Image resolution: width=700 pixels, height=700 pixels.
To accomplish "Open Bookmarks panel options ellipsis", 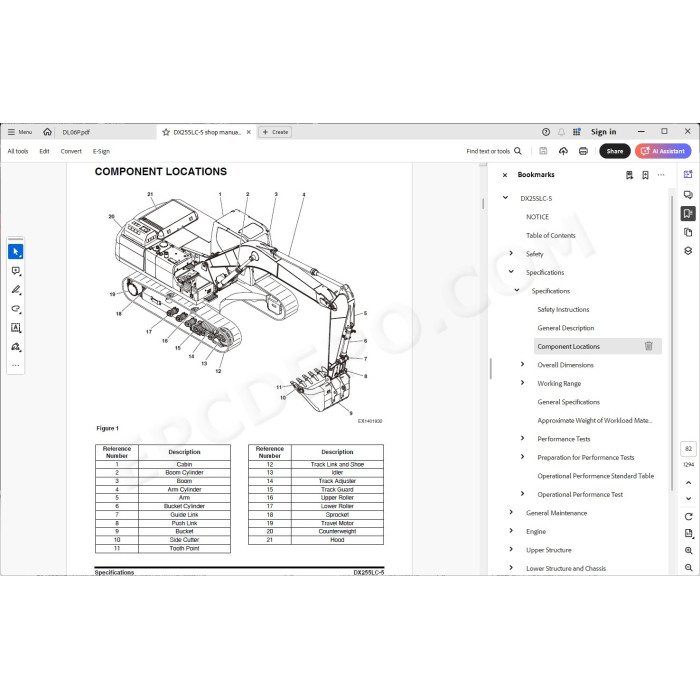I will (x=661, y=175).
